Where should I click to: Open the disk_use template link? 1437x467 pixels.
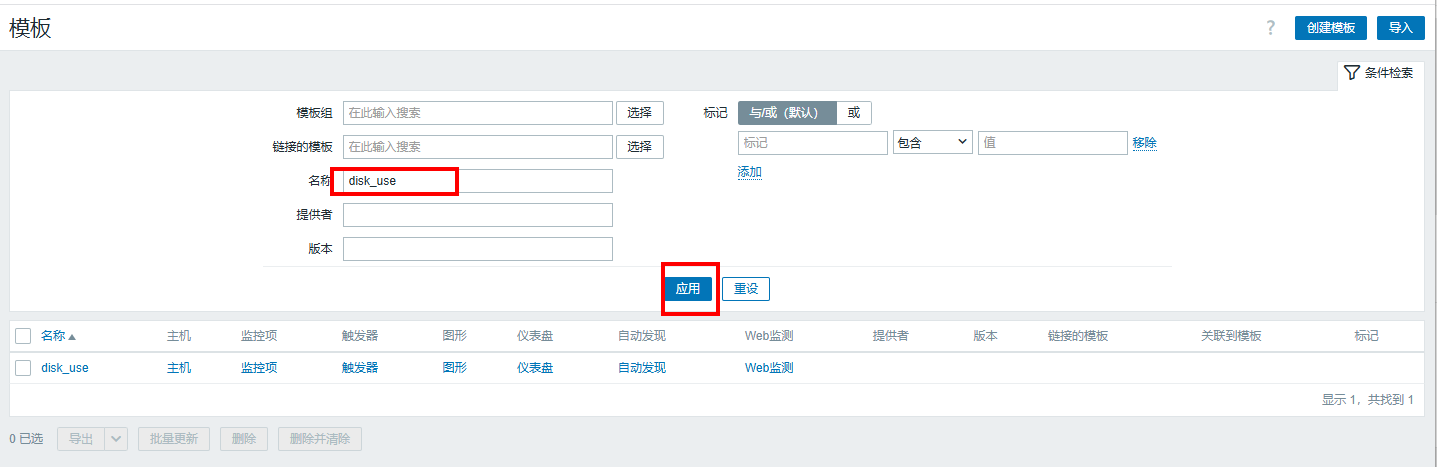65,368
